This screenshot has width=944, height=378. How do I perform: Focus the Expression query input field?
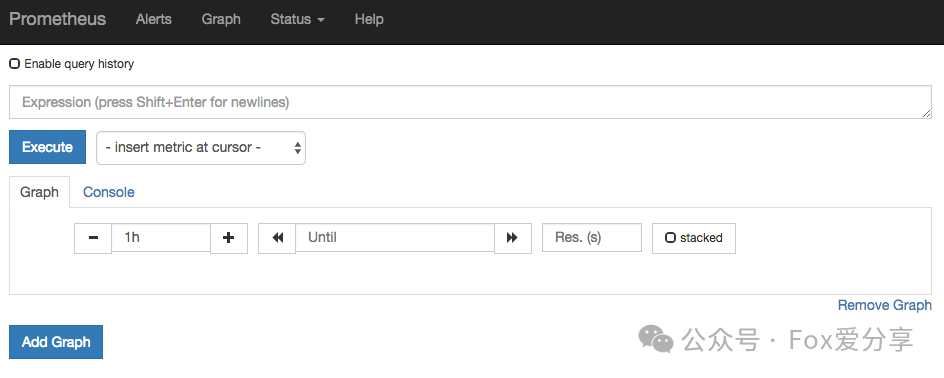[x=470, y=102]
